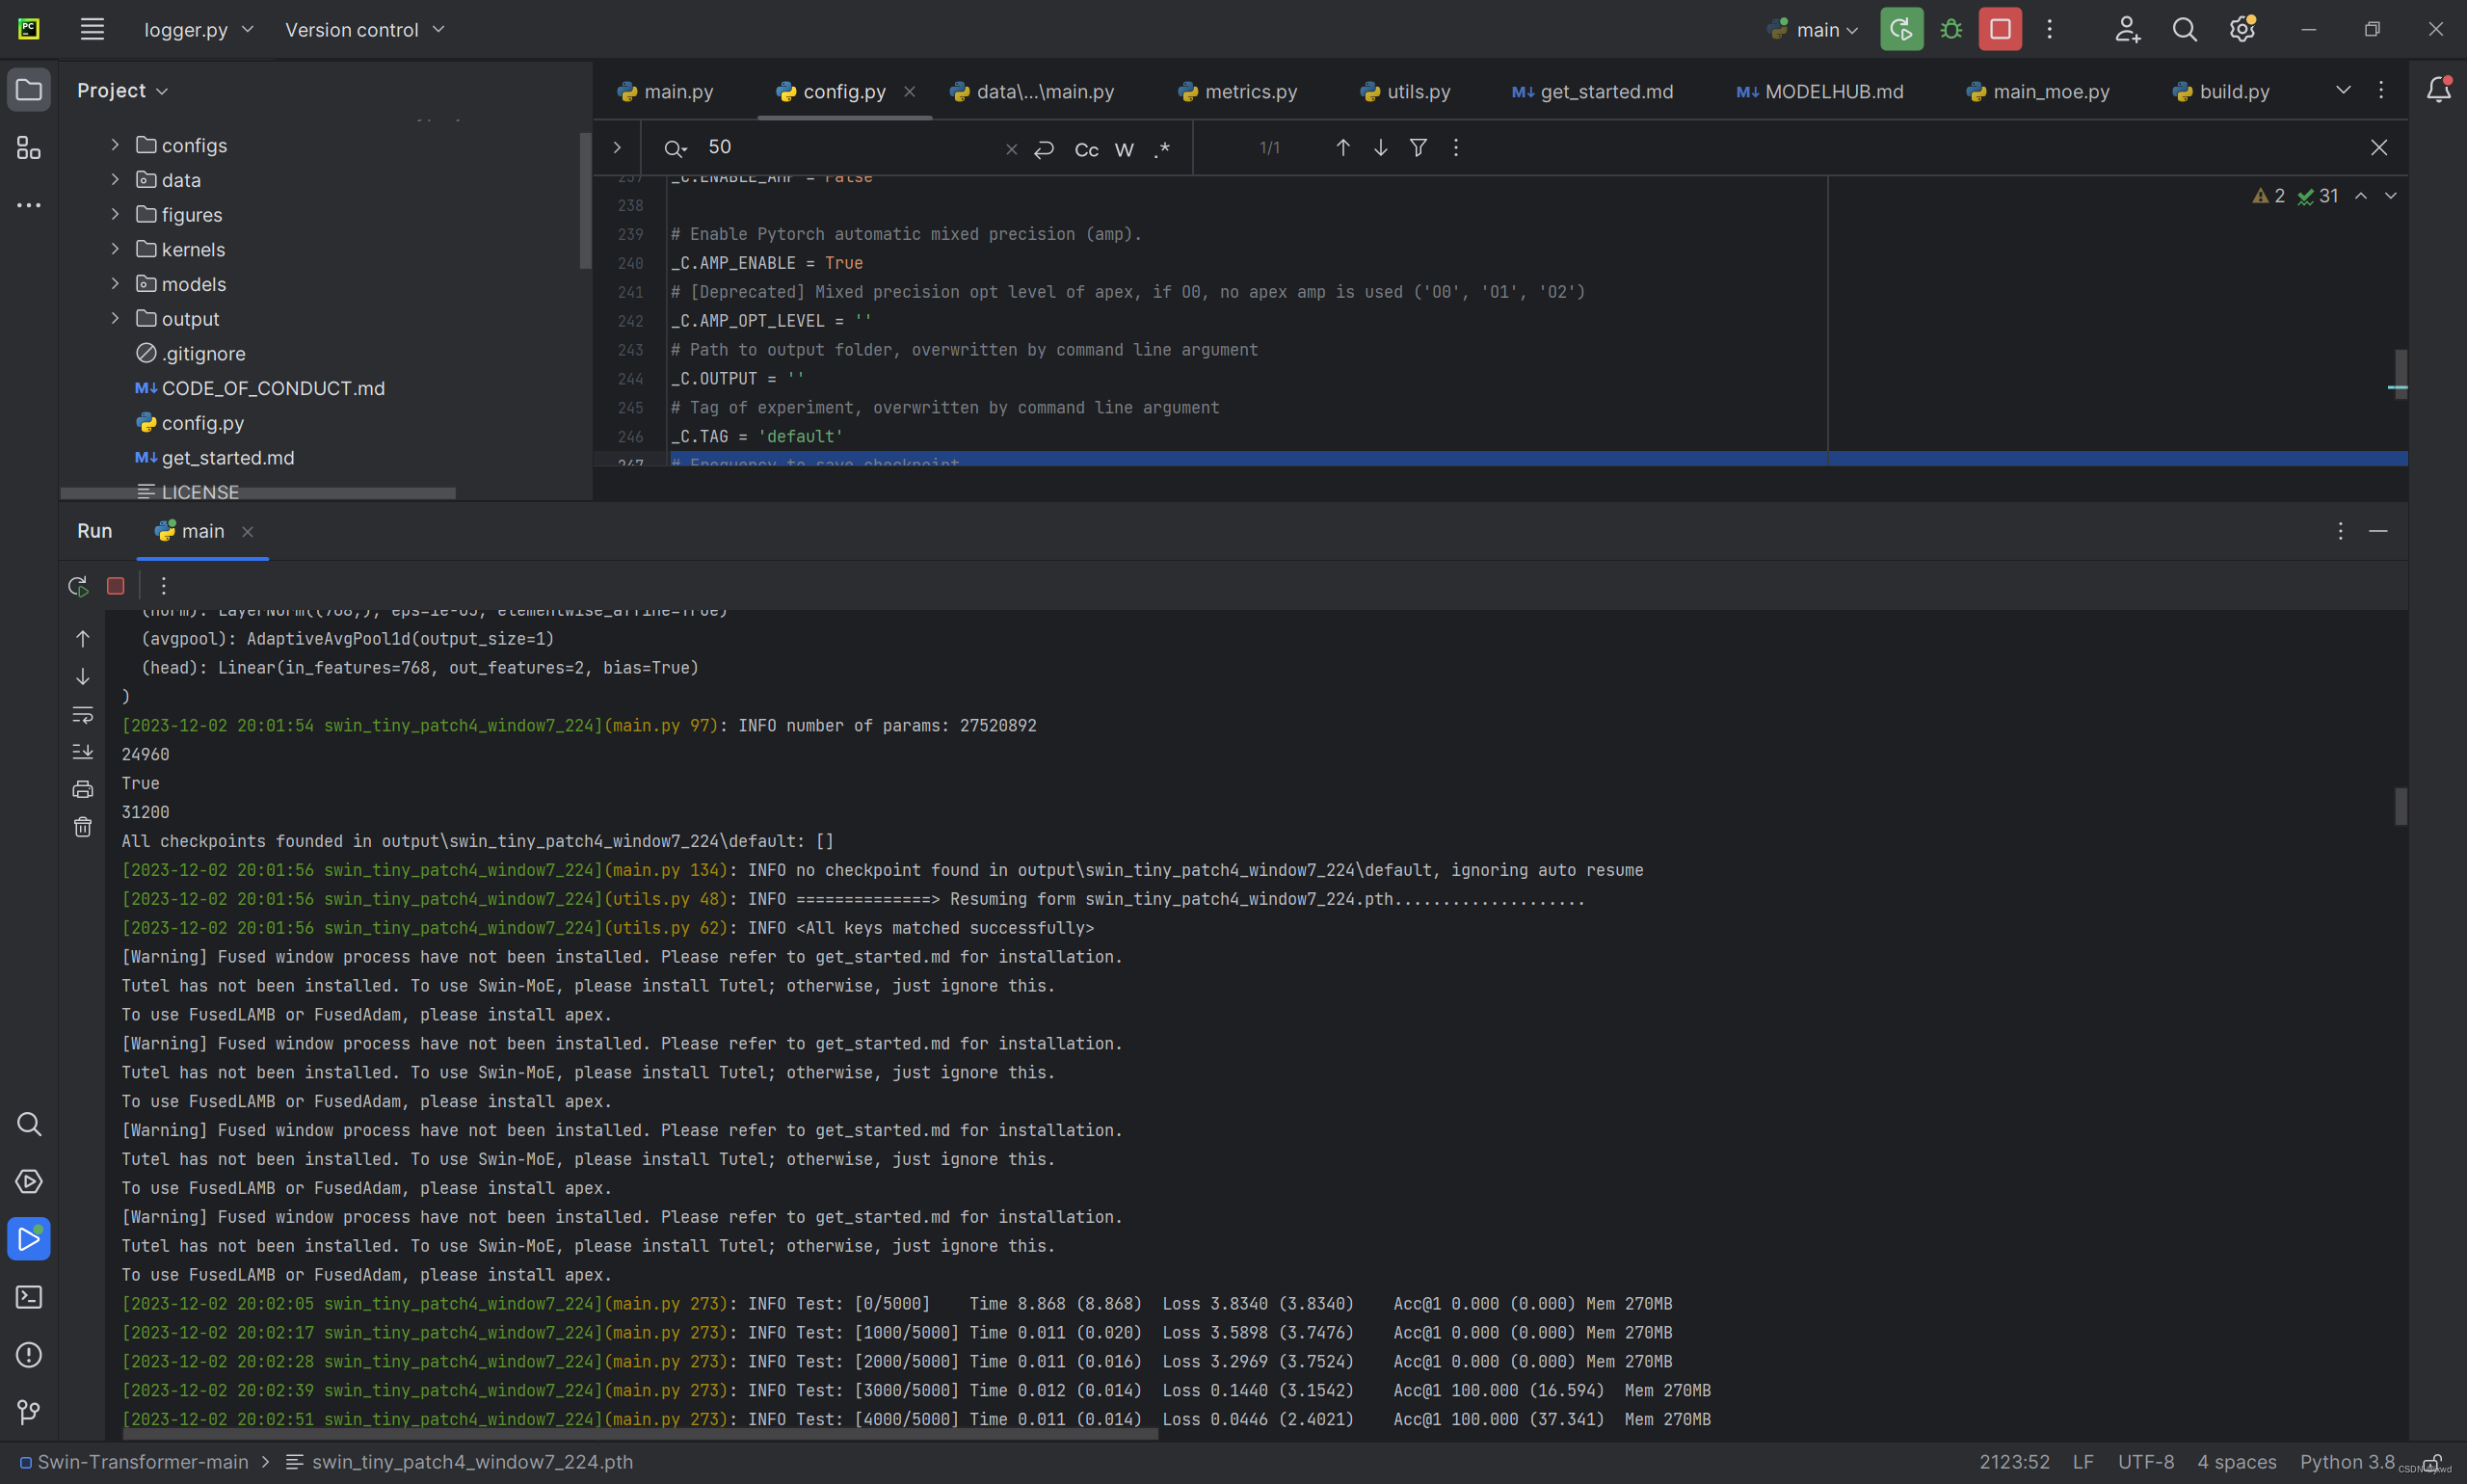This screenshot has height=1484, width=2467.
Task: Toggle Match Case Cc option
Action: click(1086, 149)
